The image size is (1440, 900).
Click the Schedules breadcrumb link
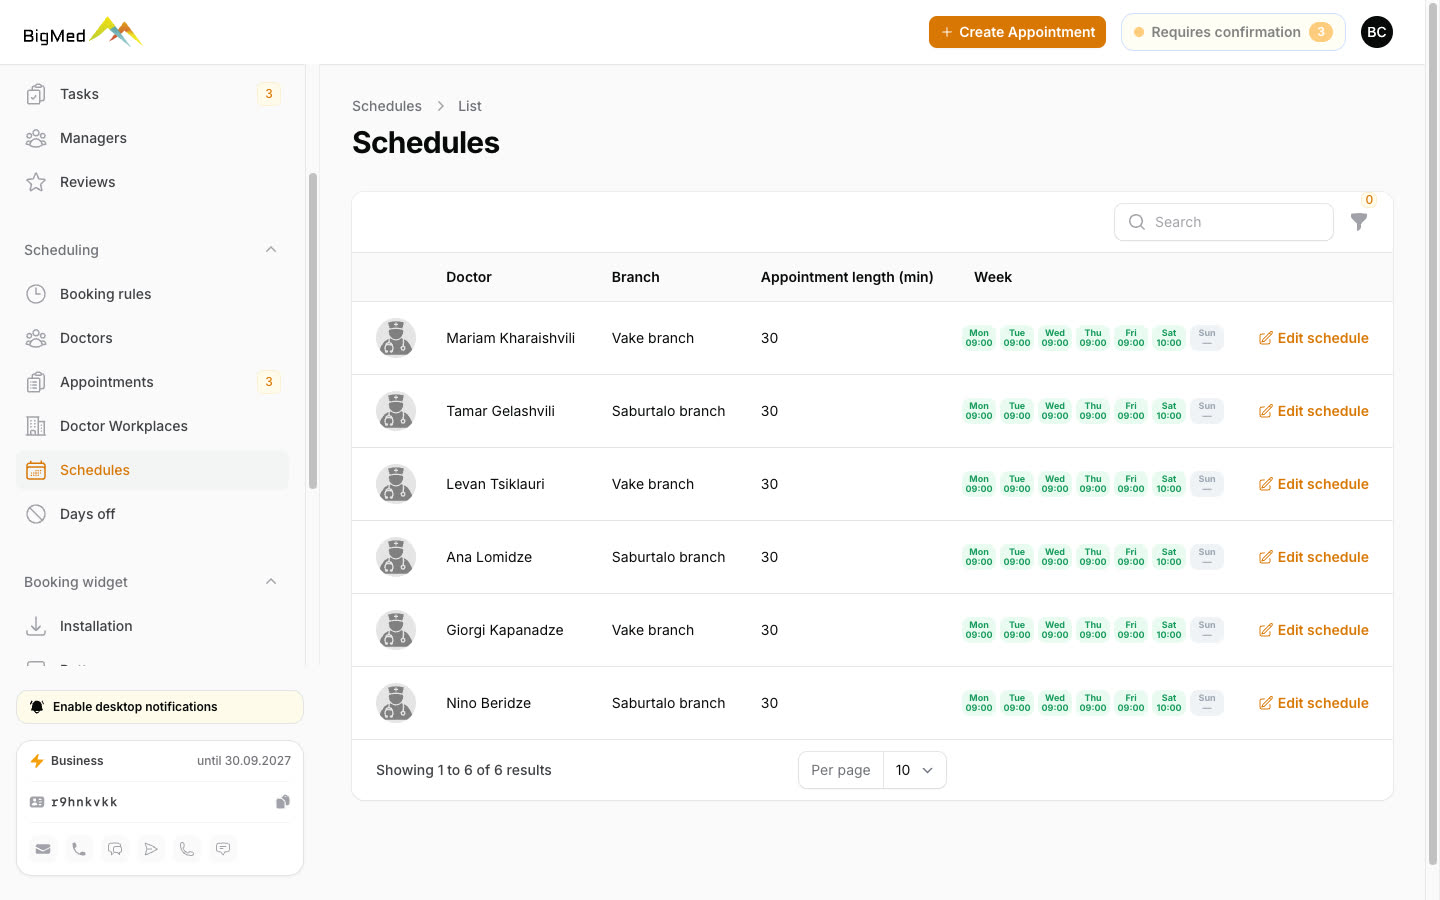pyautogui.click(x=387, y=106)
